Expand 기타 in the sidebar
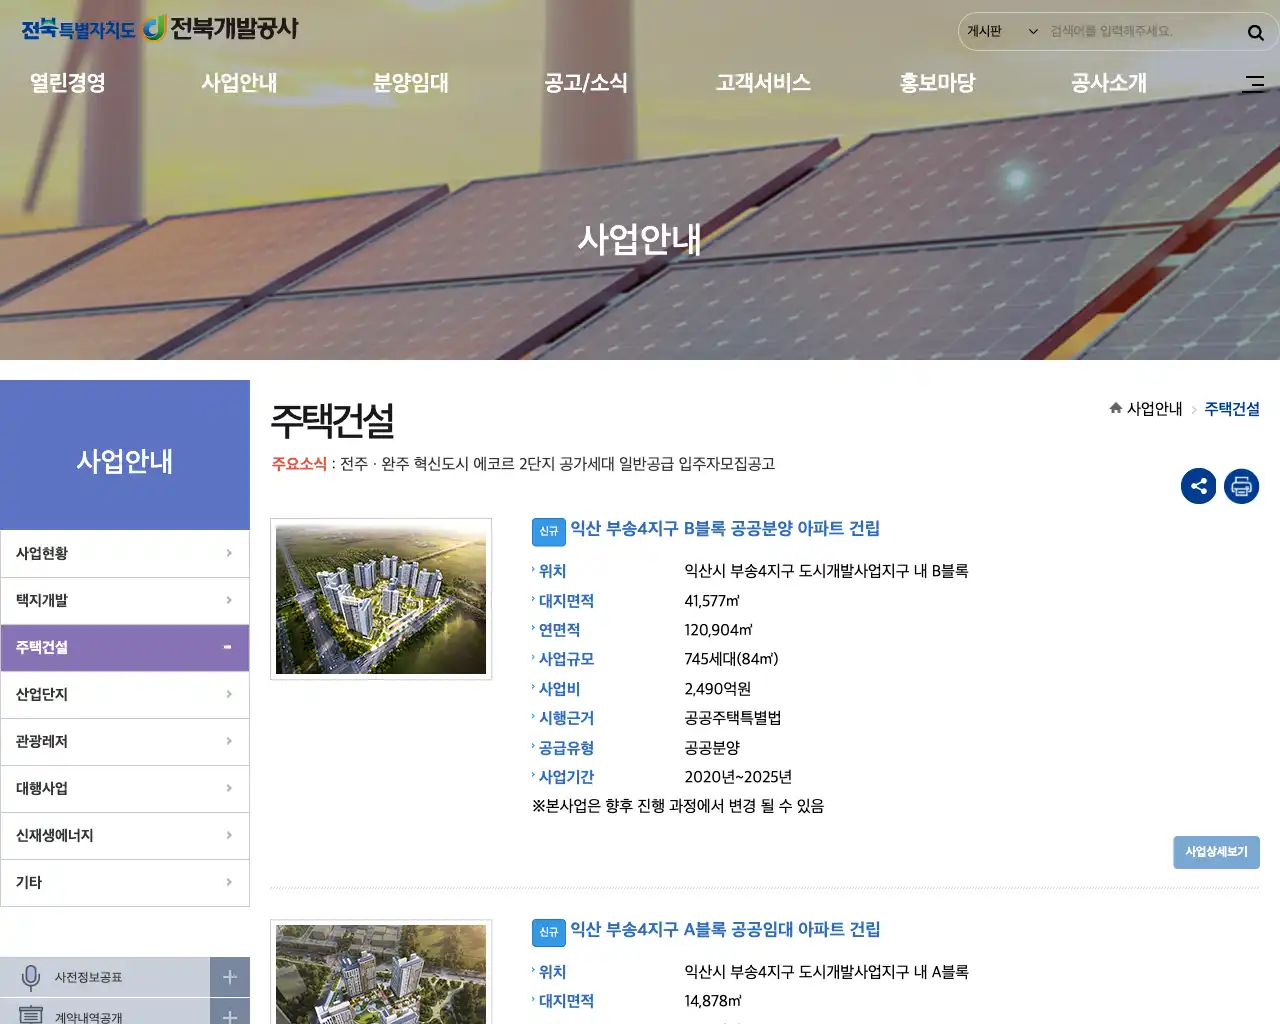Screen dimensions: 1280x1024 pos(125,882)
